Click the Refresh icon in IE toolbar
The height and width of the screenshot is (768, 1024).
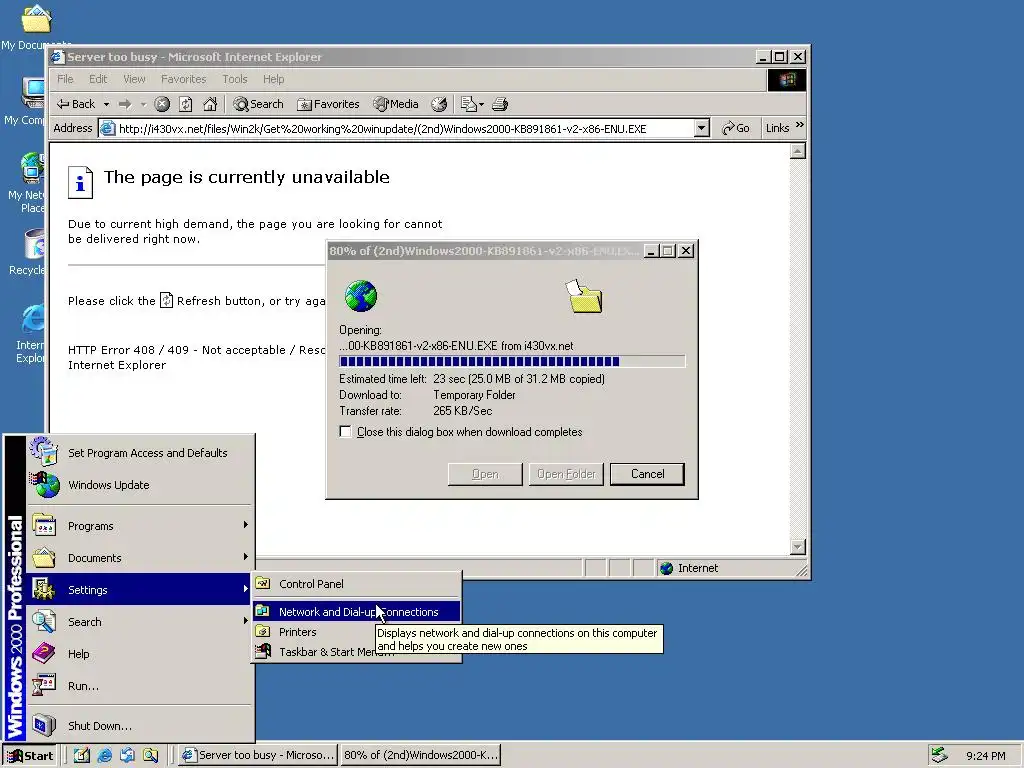pos(185,104)
